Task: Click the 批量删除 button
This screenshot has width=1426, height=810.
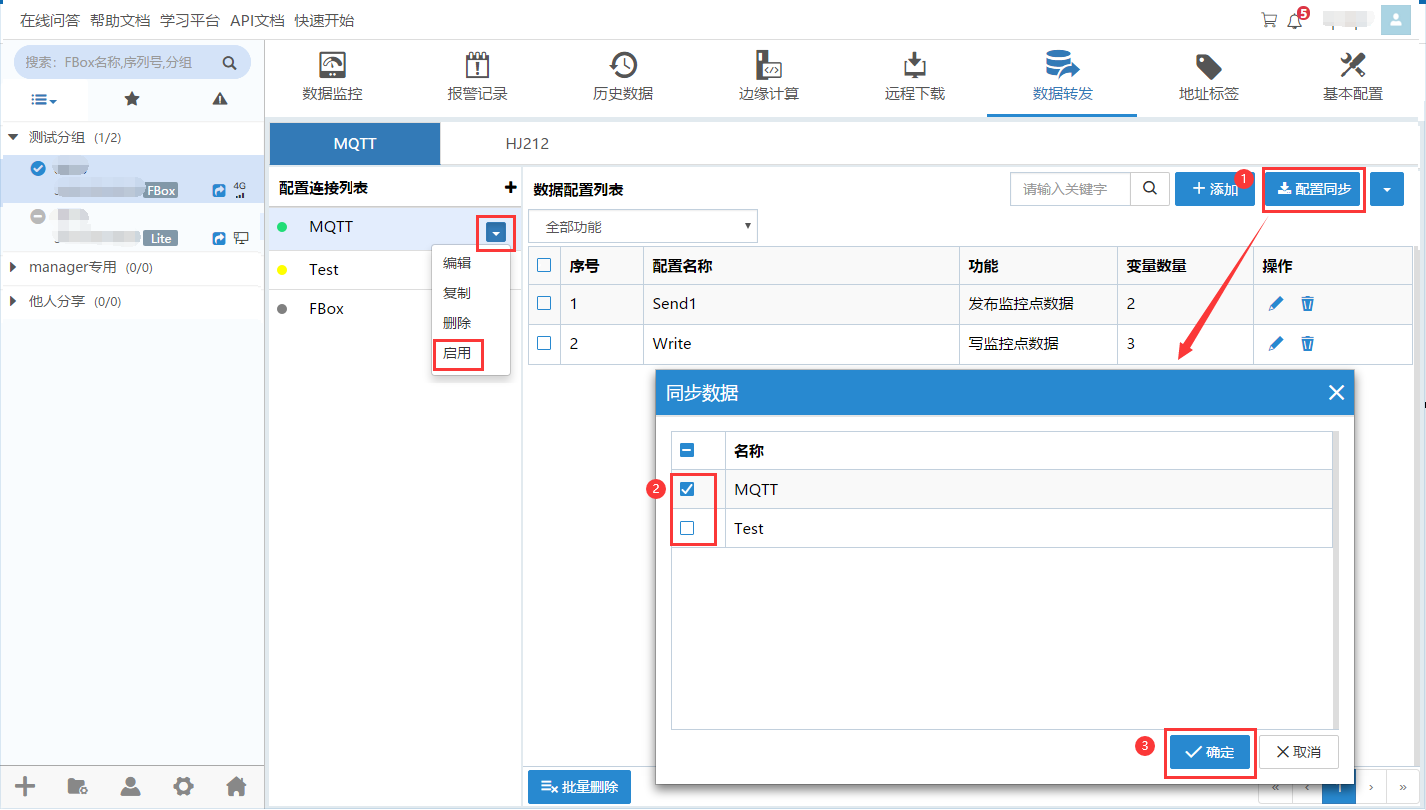Action: tap(579, 787)
